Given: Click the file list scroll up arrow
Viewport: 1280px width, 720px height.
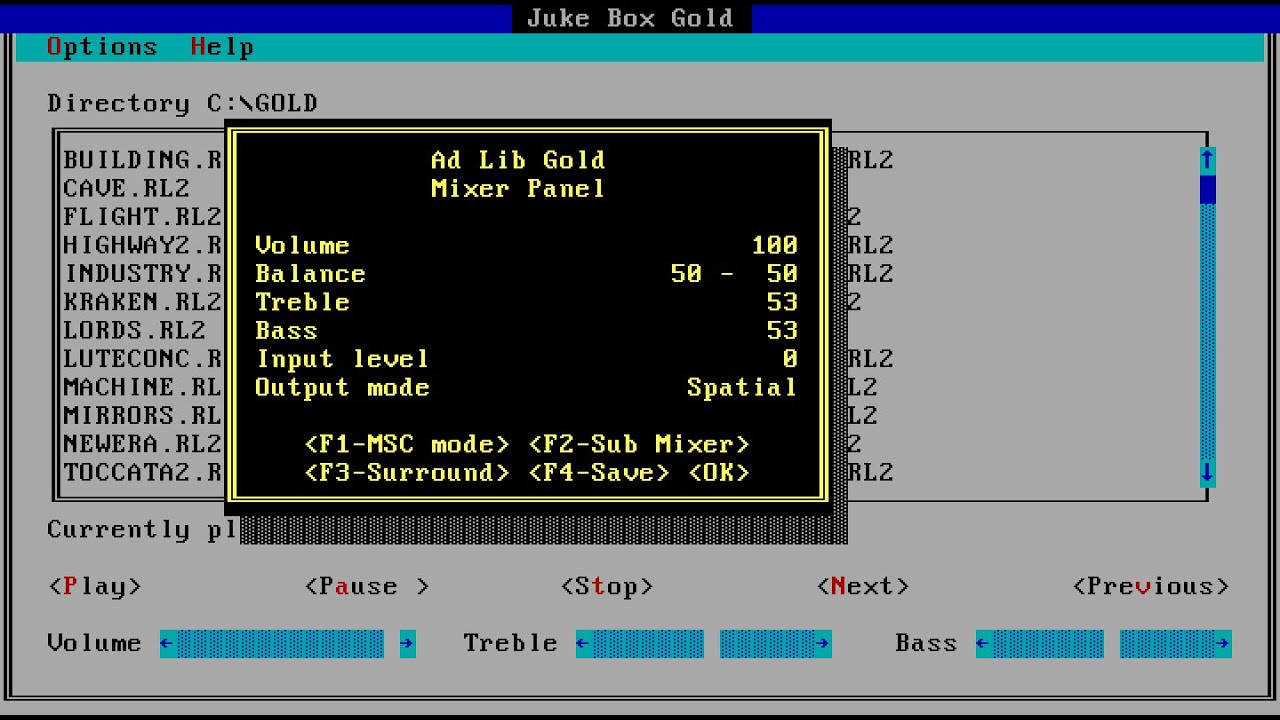Looking at the screenshot, I should click(x=1207, y=160).
